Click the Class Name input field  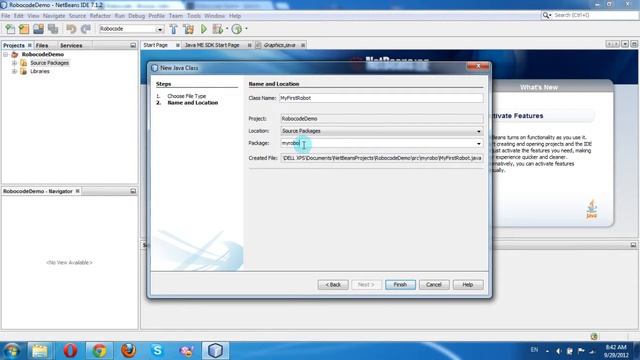coord(381,98)
